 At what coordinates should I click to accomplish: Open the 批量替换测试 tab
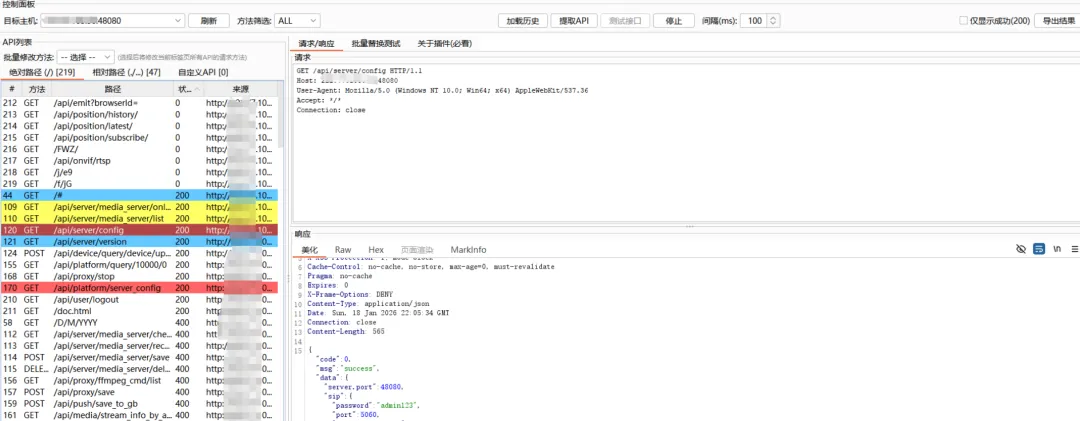[376, 43]
